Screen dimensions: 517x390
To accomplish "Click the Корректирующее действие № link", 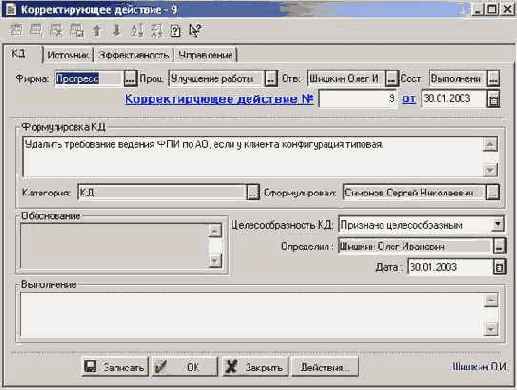I will pyautogui.click(x=219, y=99).
